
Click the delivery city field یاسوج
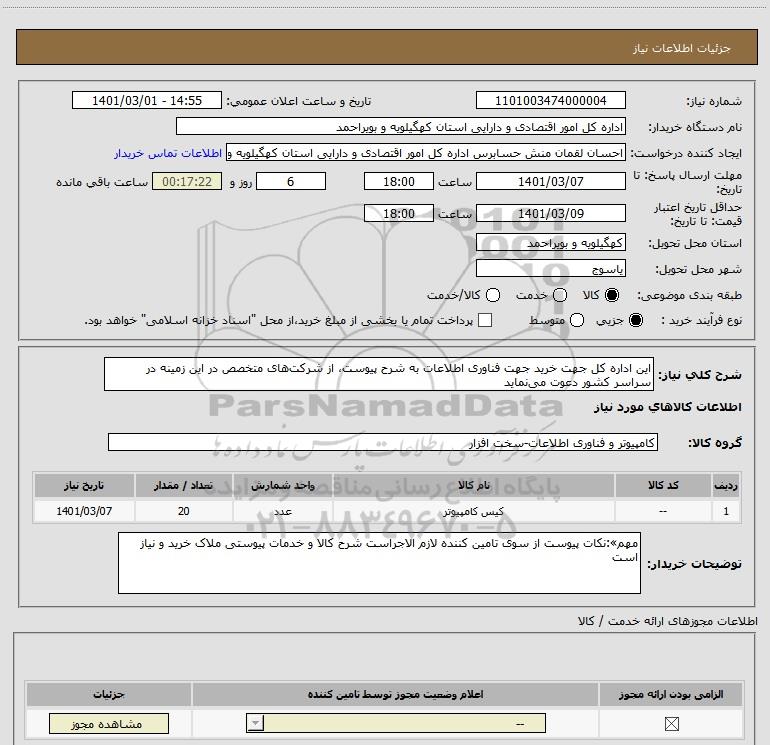coord(550,269)
